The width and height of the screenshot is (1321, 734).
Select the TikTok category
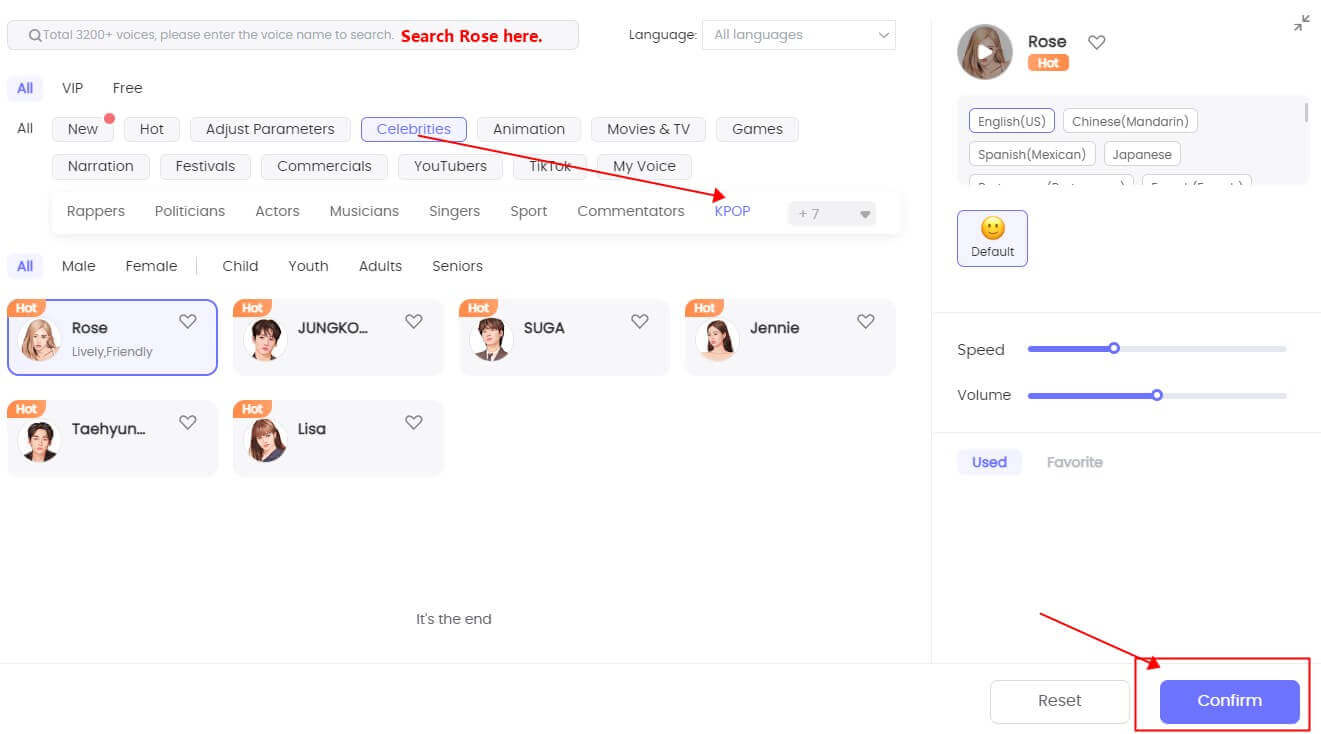(x=550, y=166)
